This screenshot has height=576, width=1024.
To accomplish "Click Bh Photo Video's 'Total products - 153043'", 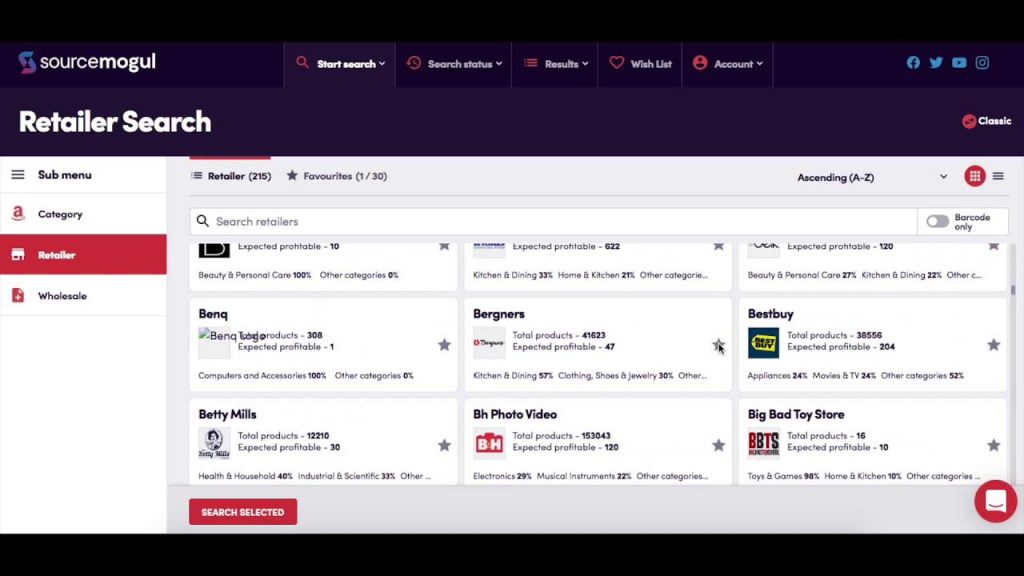I will click(562, 436).
